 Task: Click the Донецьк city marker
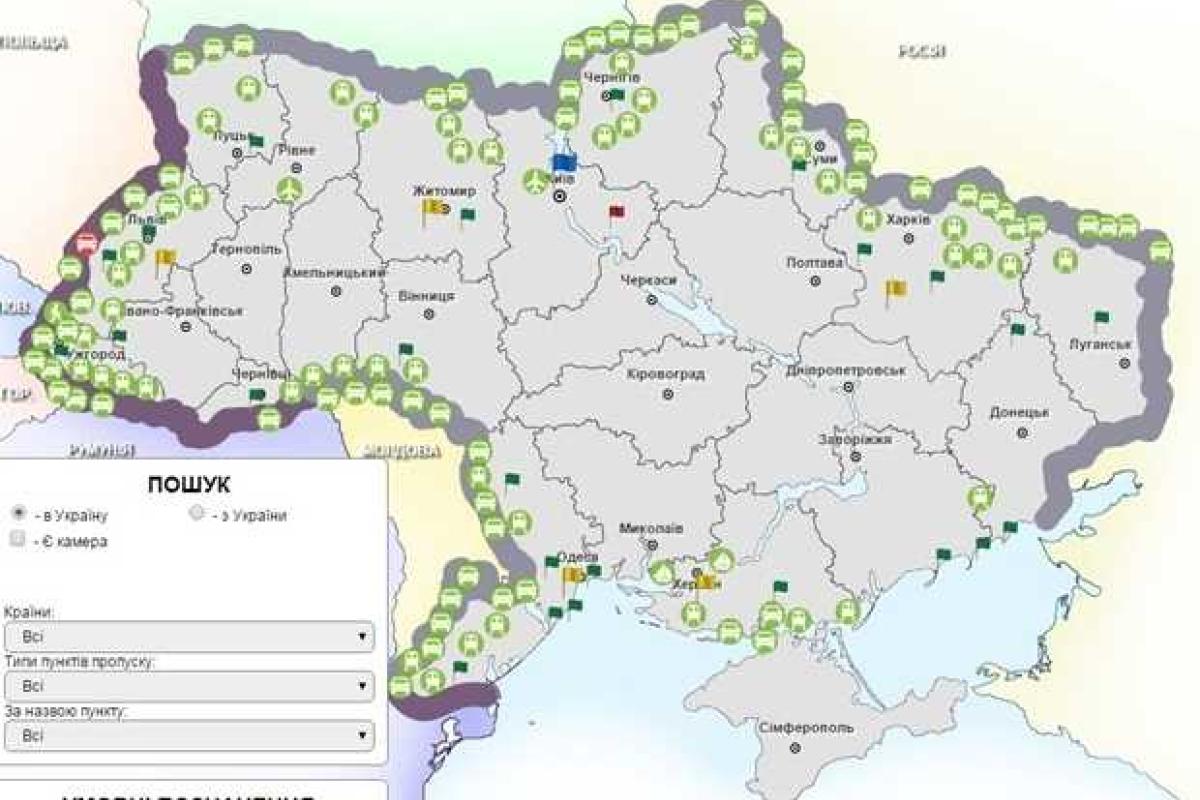pos(1022,432)
